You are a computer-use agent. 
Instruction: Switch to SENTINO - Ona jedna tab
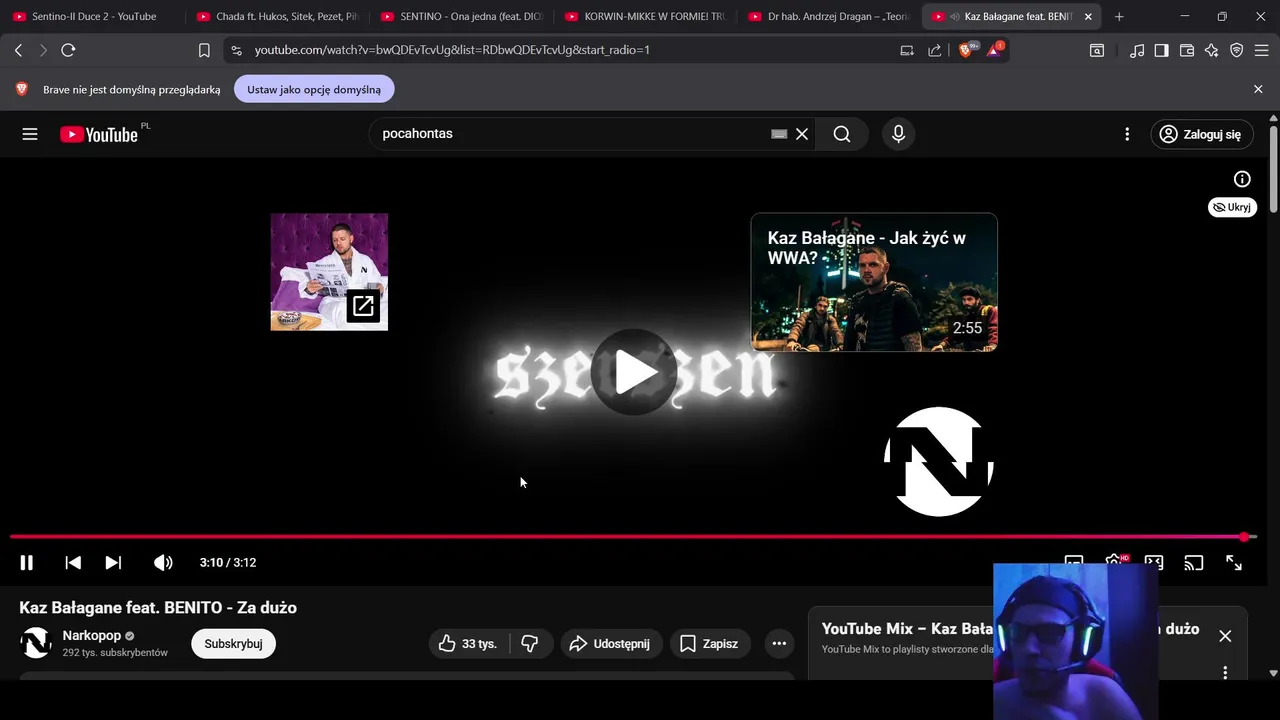(x=460, y=17)
